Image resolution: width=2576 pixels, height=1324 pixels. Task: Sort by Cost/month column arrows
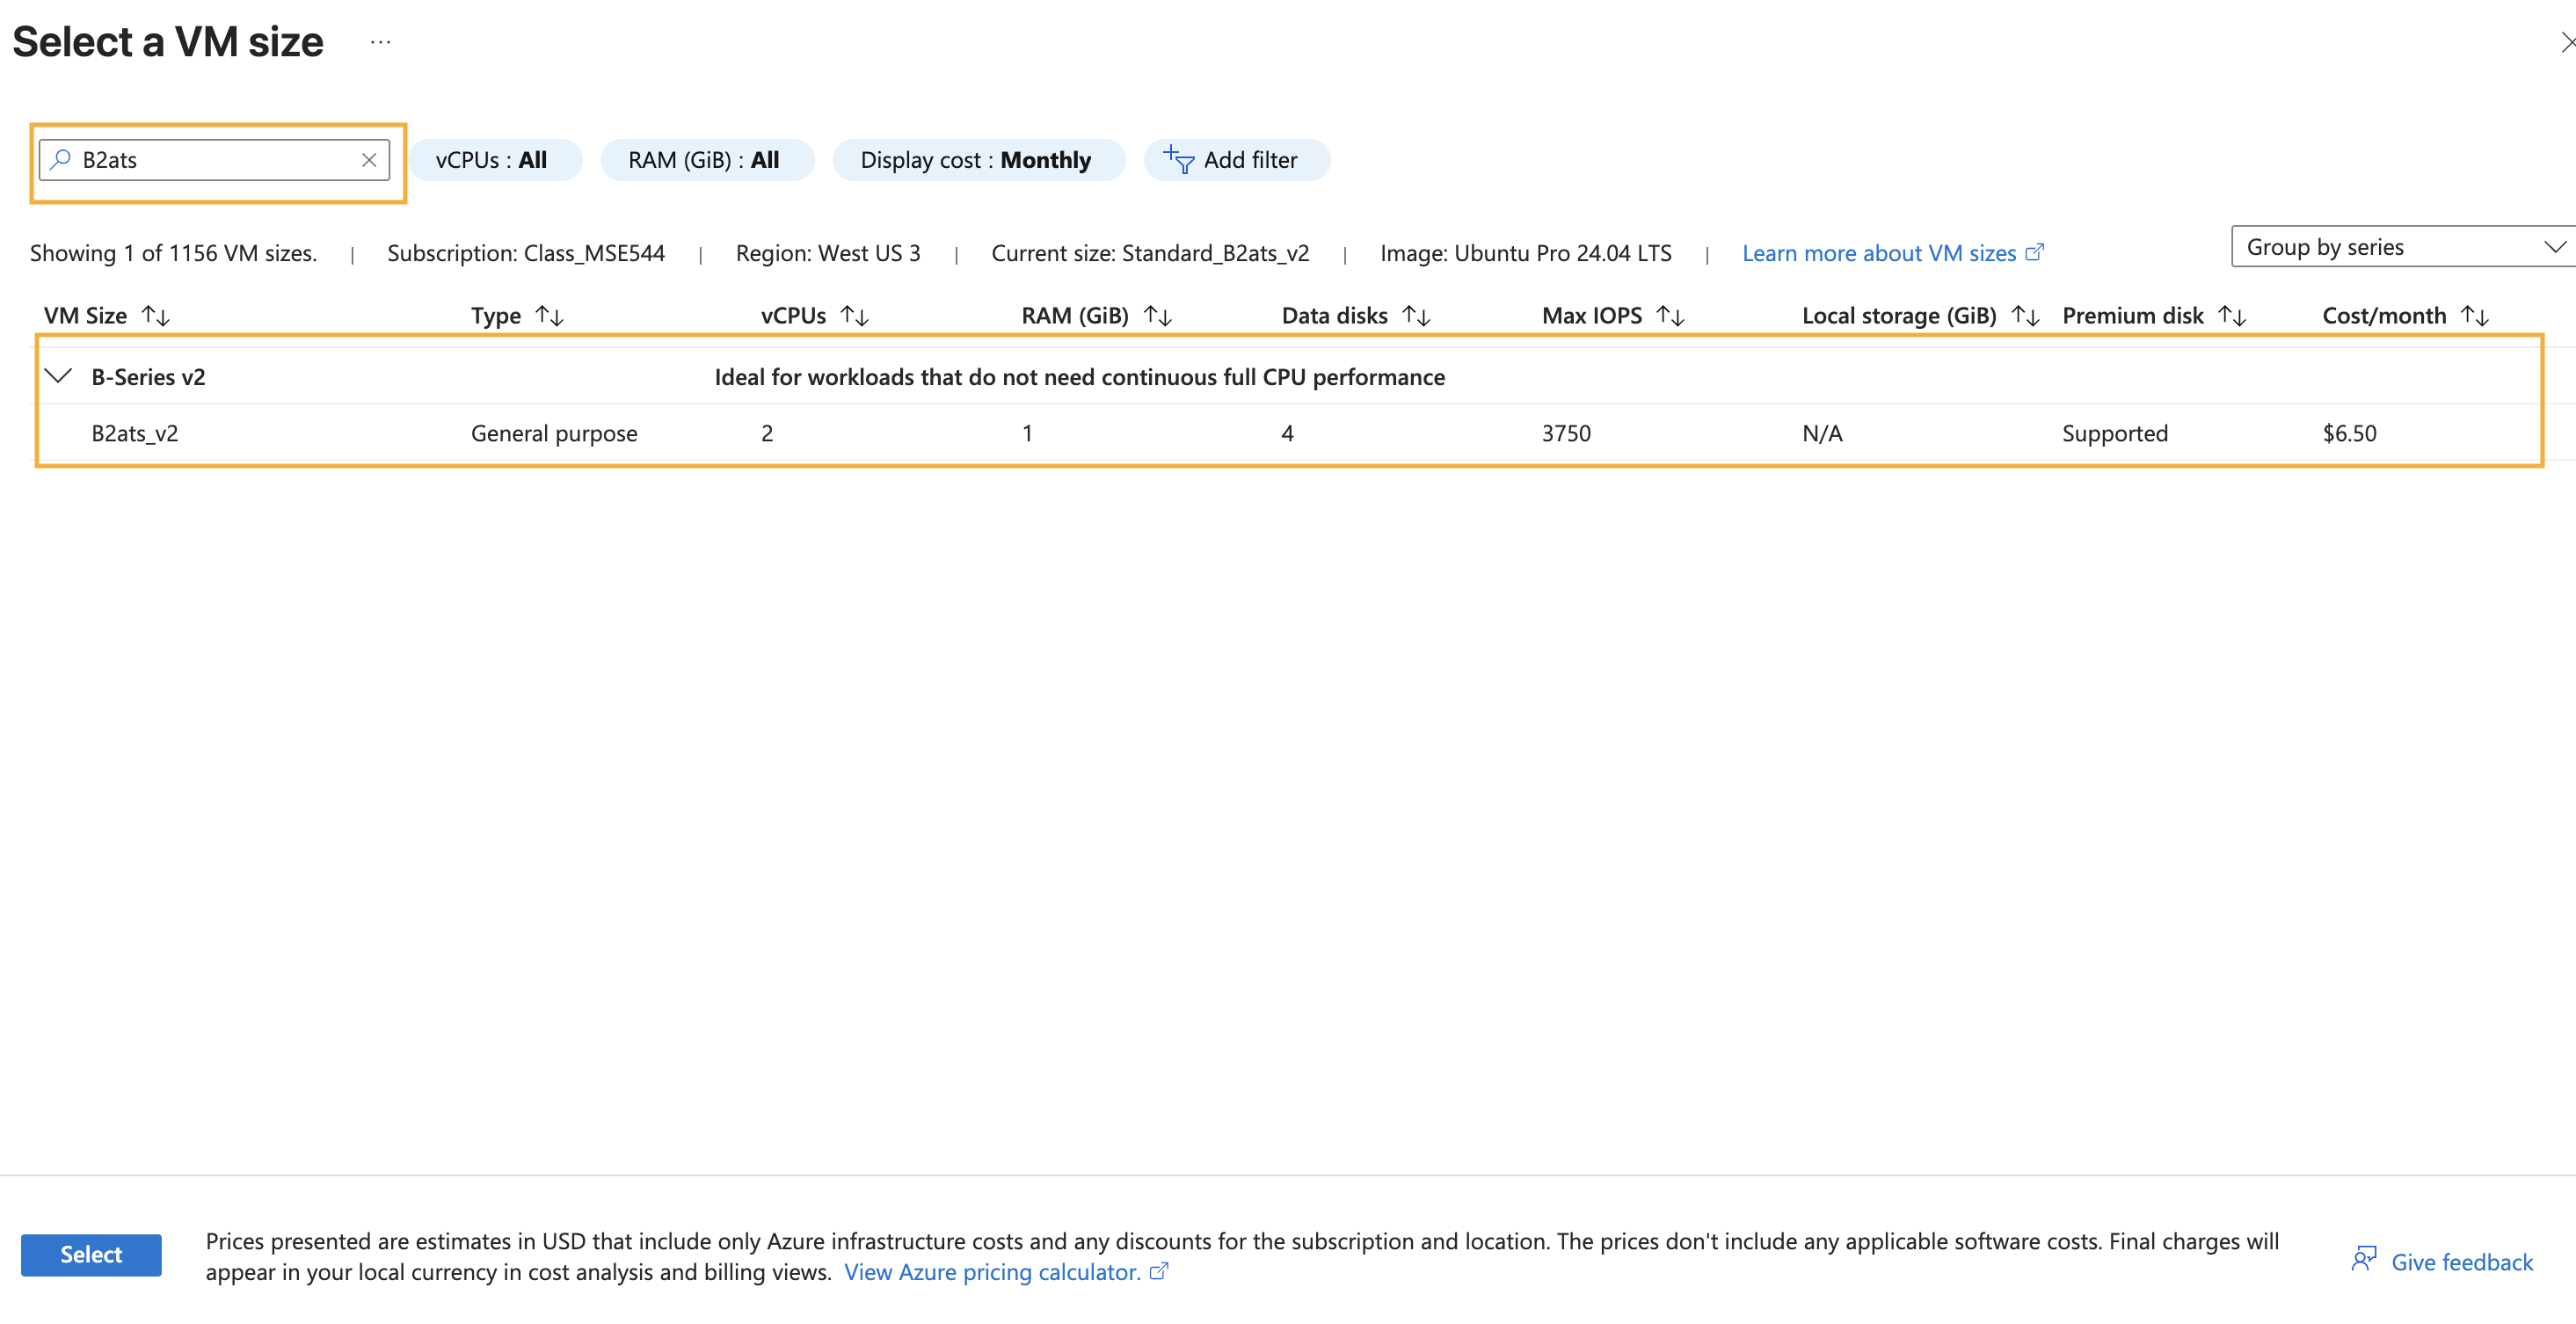pos(2474,316)
